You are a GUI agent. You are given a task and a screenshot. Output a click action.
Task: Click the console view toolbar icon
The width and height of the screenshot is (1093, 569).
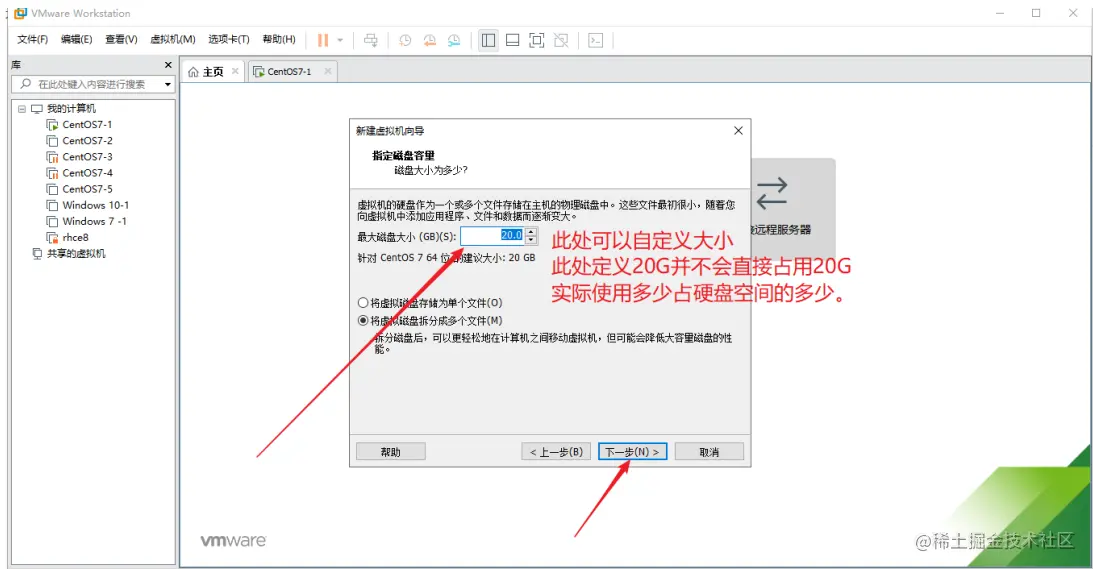[x=595, y=40]
